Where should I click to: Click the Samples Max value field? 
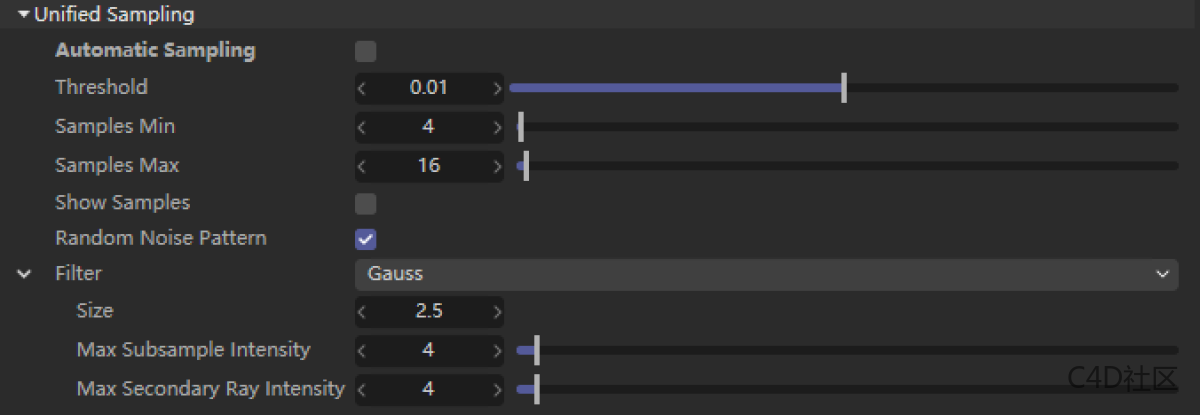click(429, 166)
